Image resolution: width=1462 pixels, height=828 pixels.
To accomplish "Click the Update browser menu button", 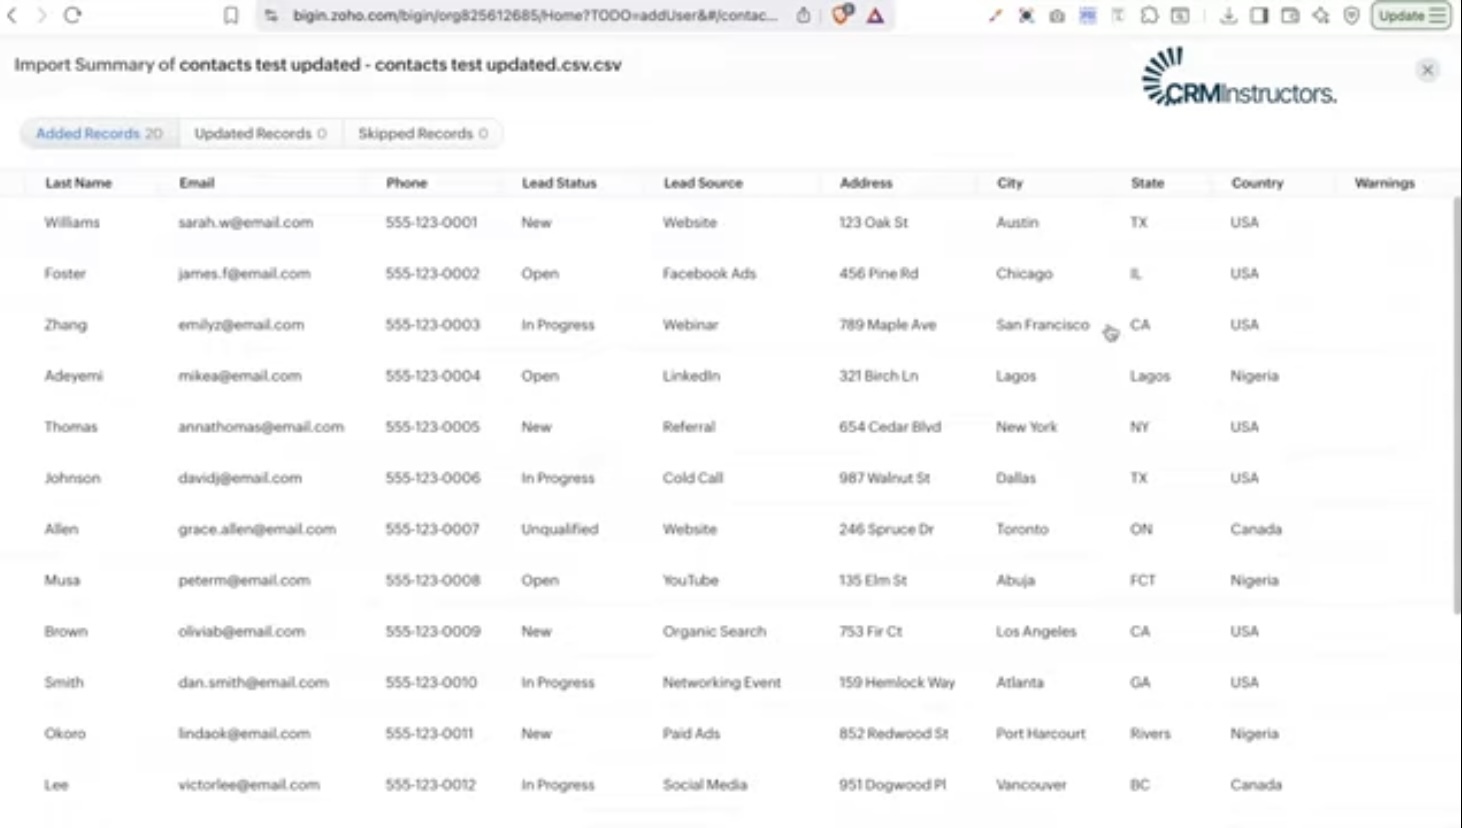I will (x=1410, y=15).
